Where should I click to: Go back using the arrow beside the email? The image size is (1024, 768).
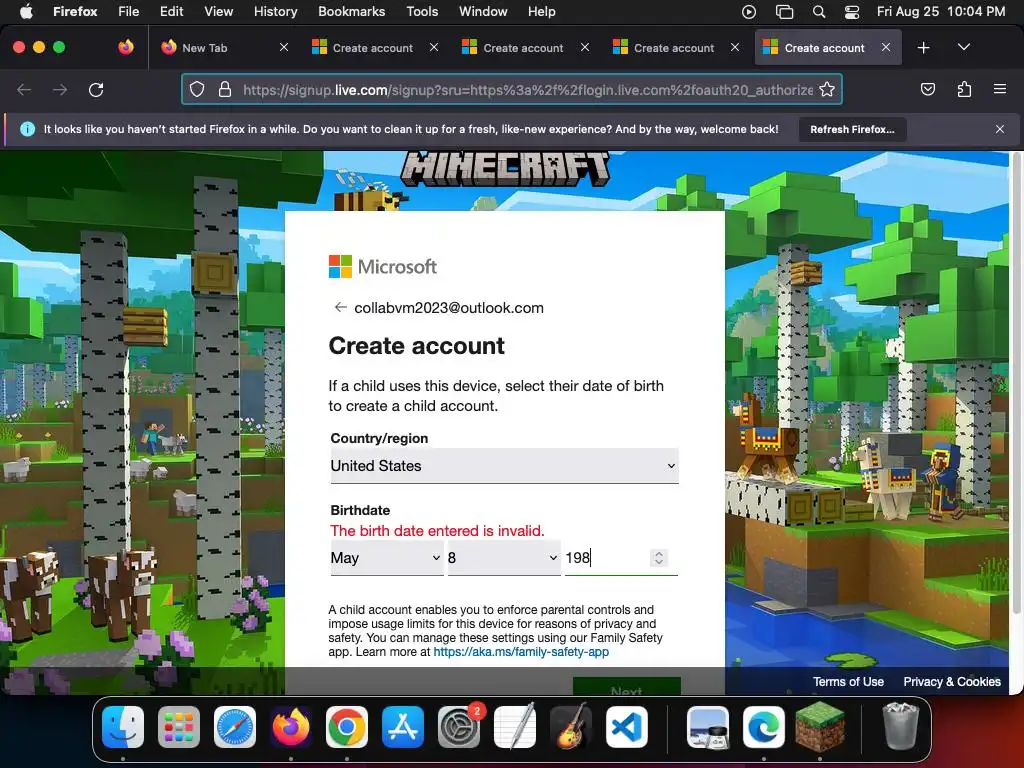click(340, 308)
